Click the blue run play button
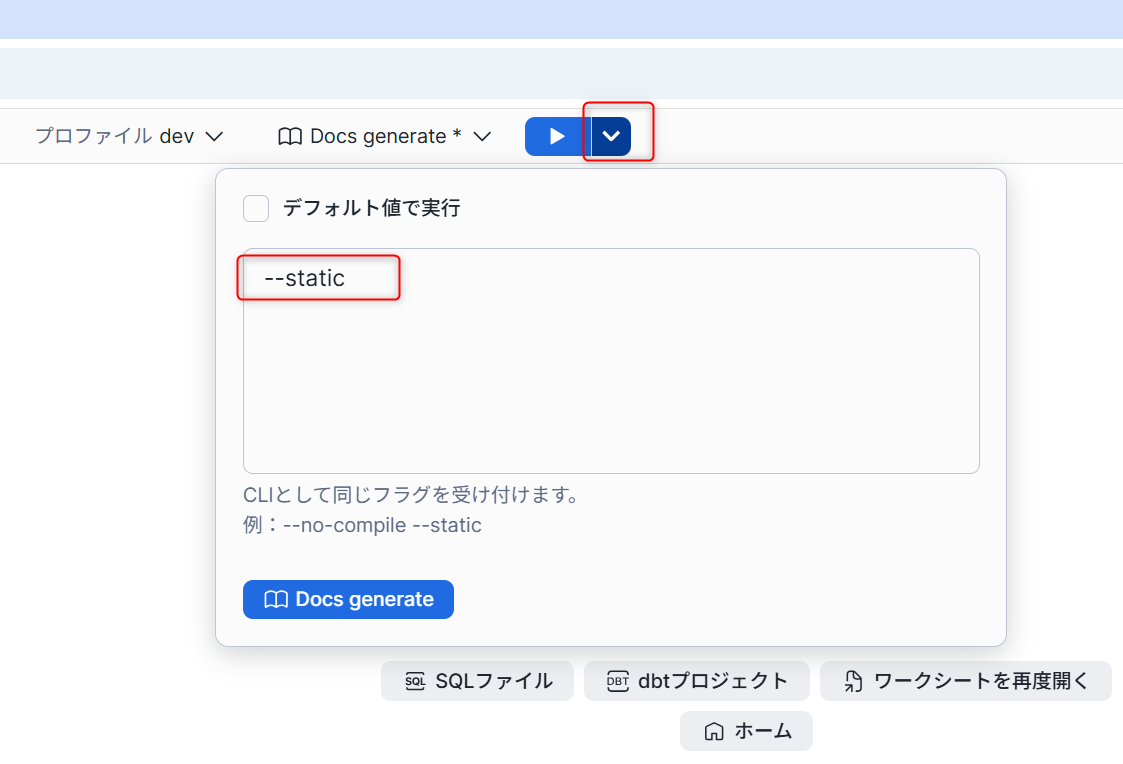 tap(557, 136)
